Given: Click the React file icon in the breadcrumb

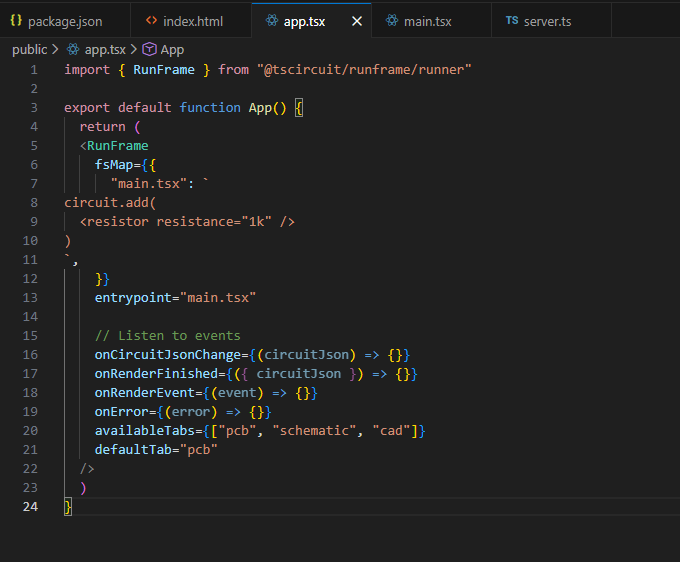Looking at the screenshot, I should pos(74,49).
